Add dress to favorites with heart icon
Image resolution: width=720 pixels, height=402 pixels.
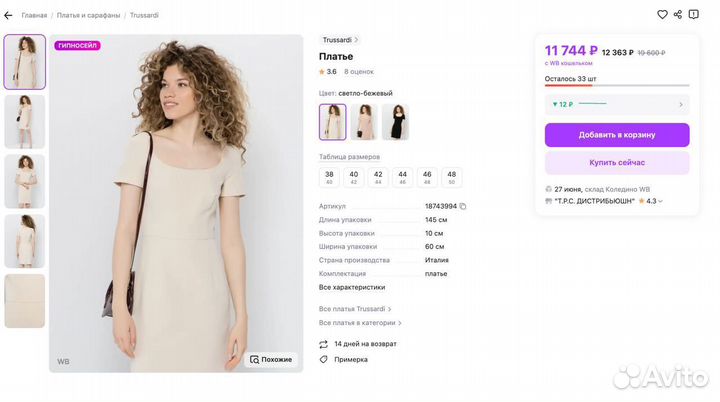coord(662,15)
